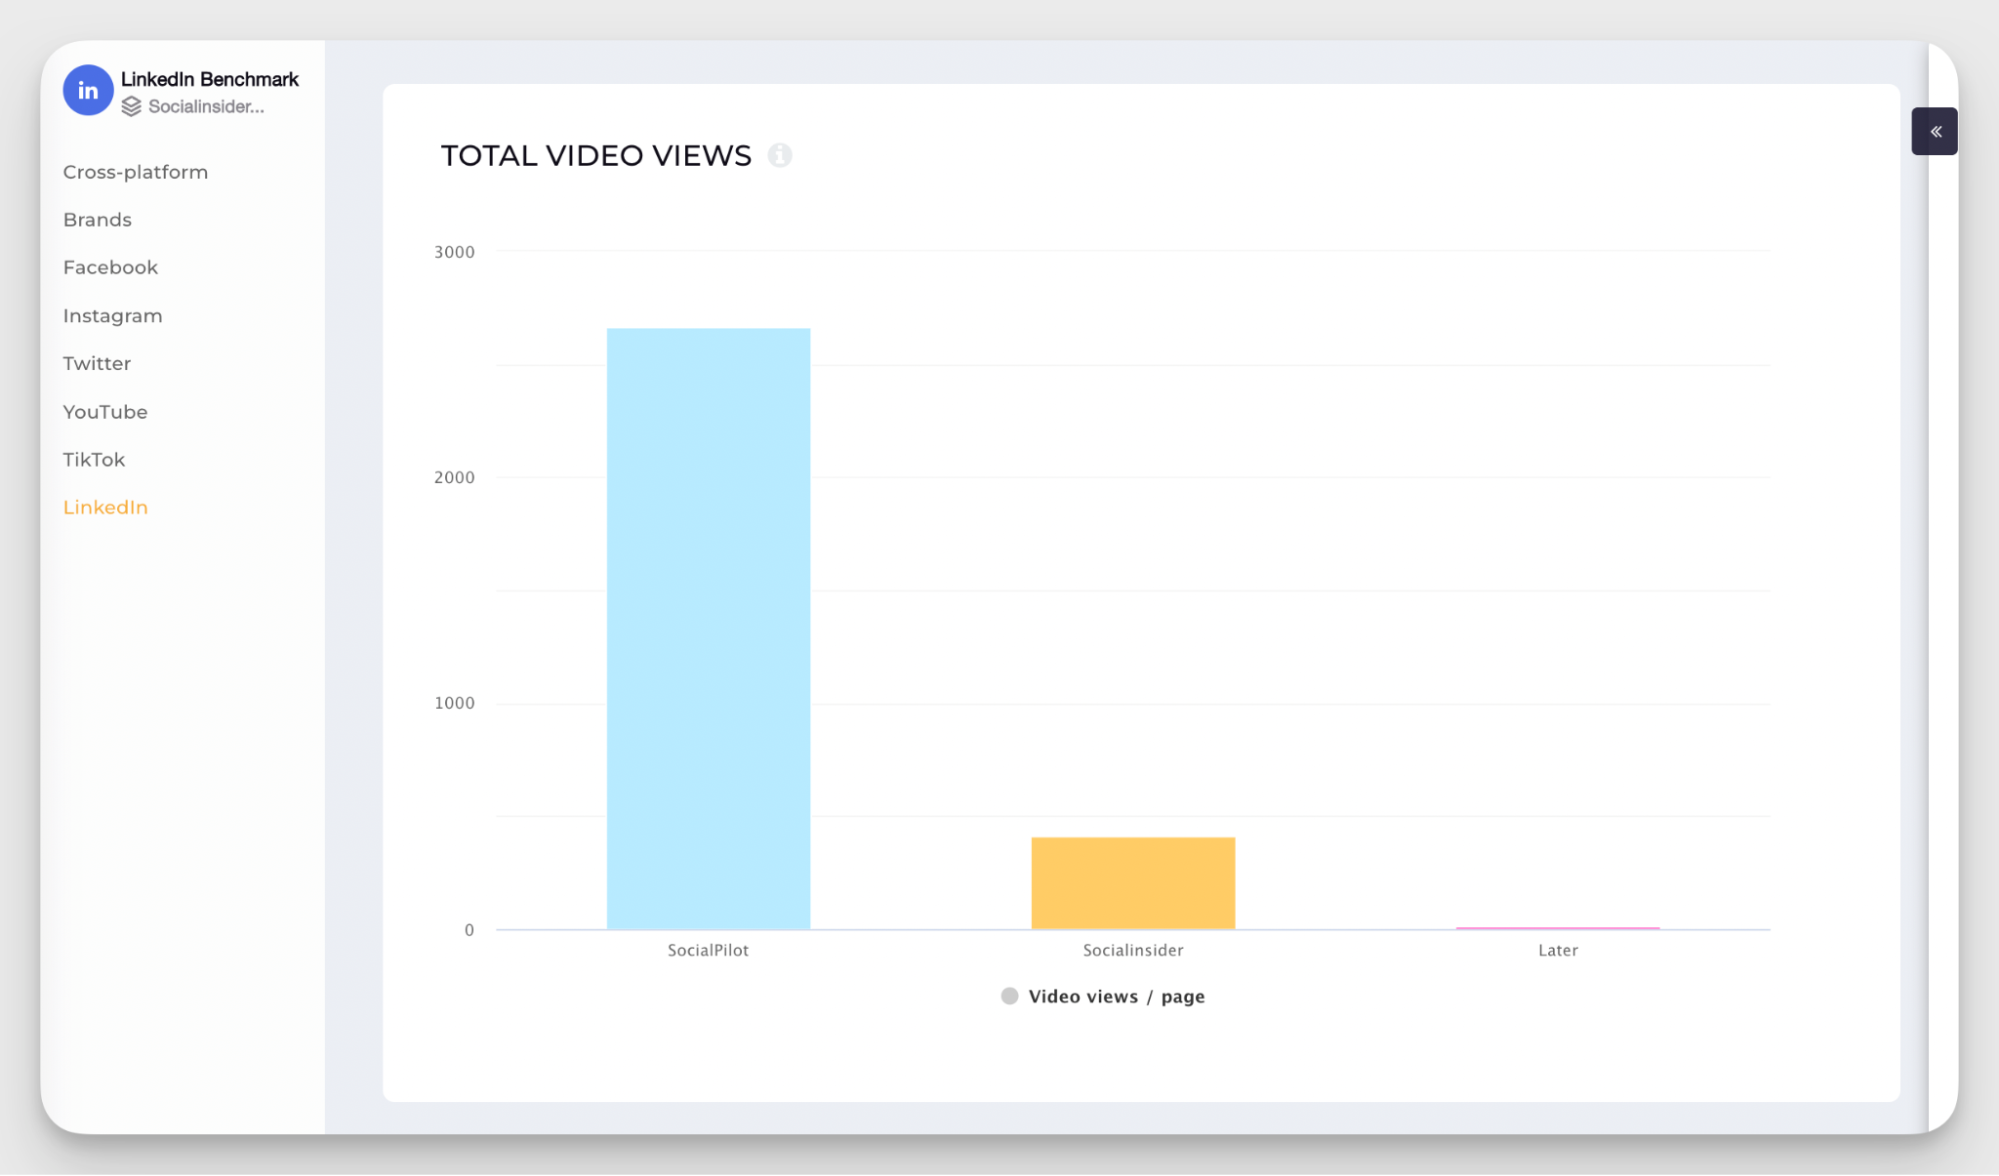Viewport: 1999px width, 1176px height.
Task: Go to Brands in the sidebar
Action: (x=97, y=220)
